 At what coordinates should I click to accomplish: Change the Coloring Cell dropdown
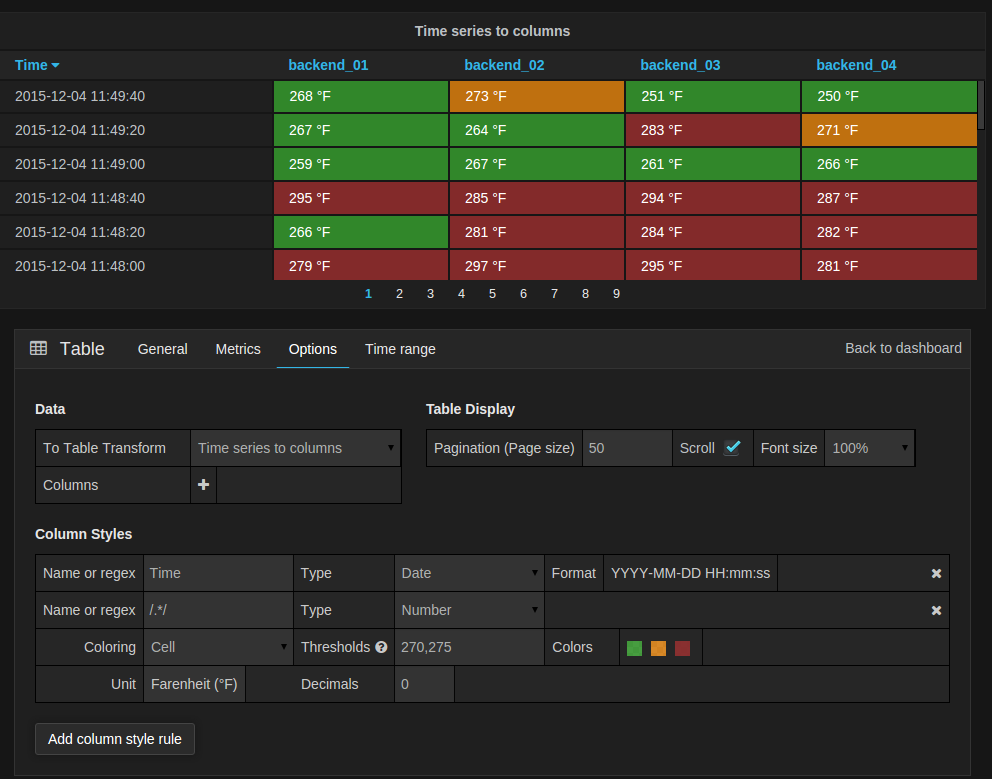click(x=218, y=647)
